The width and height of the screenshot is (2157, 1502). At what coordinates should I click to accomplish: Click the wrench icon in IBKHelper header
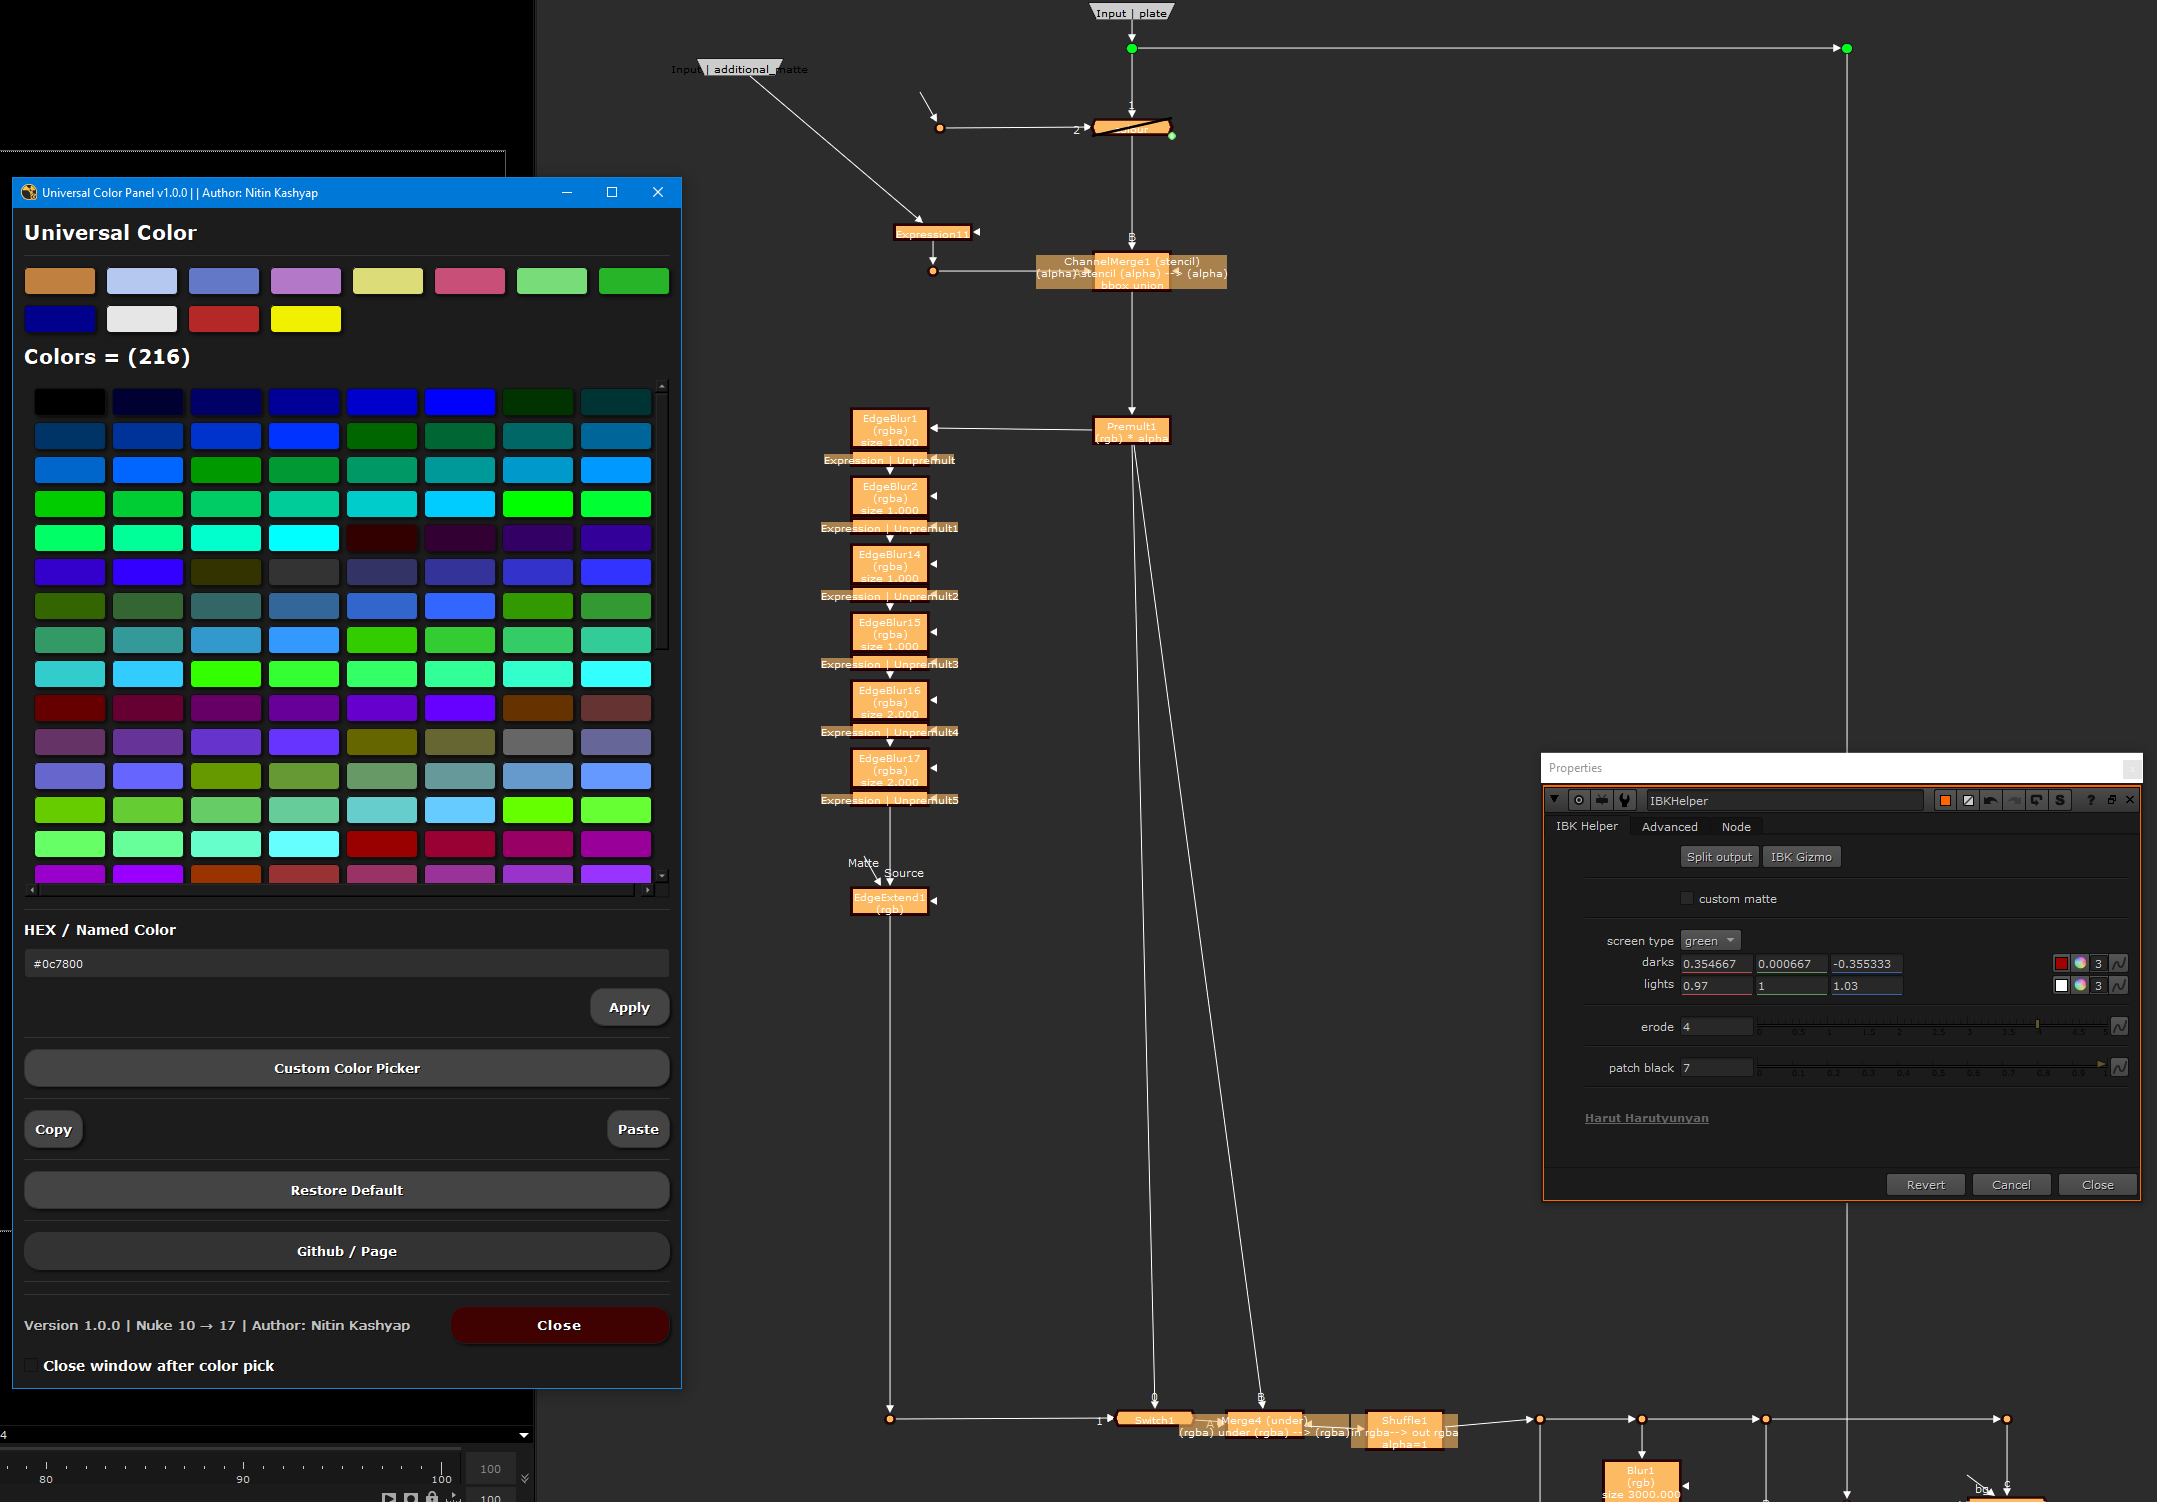(1625, 800)
